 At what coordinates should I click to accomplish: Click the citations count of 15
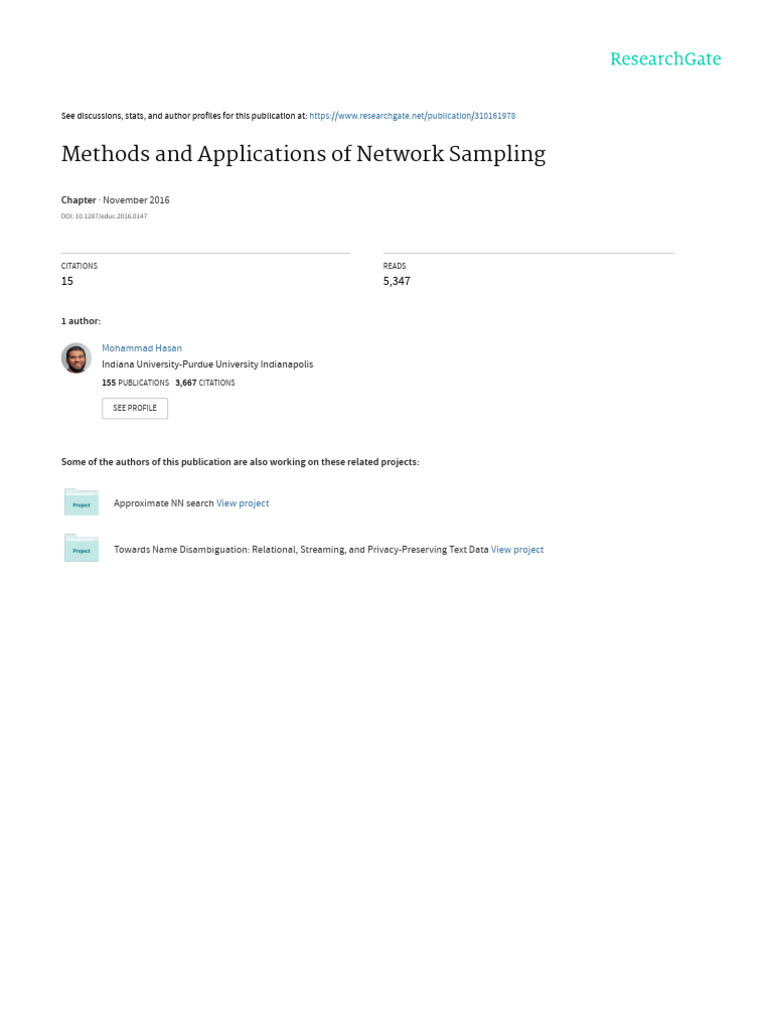(67, 281)
